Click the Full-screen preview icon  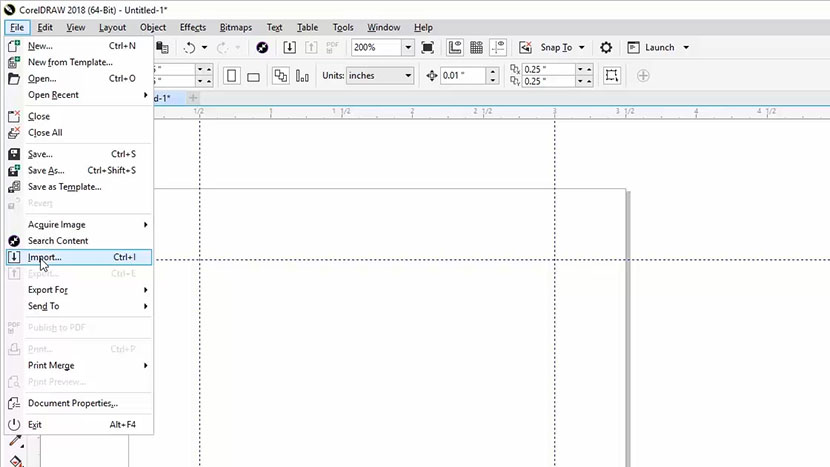[x=428, y=47]
